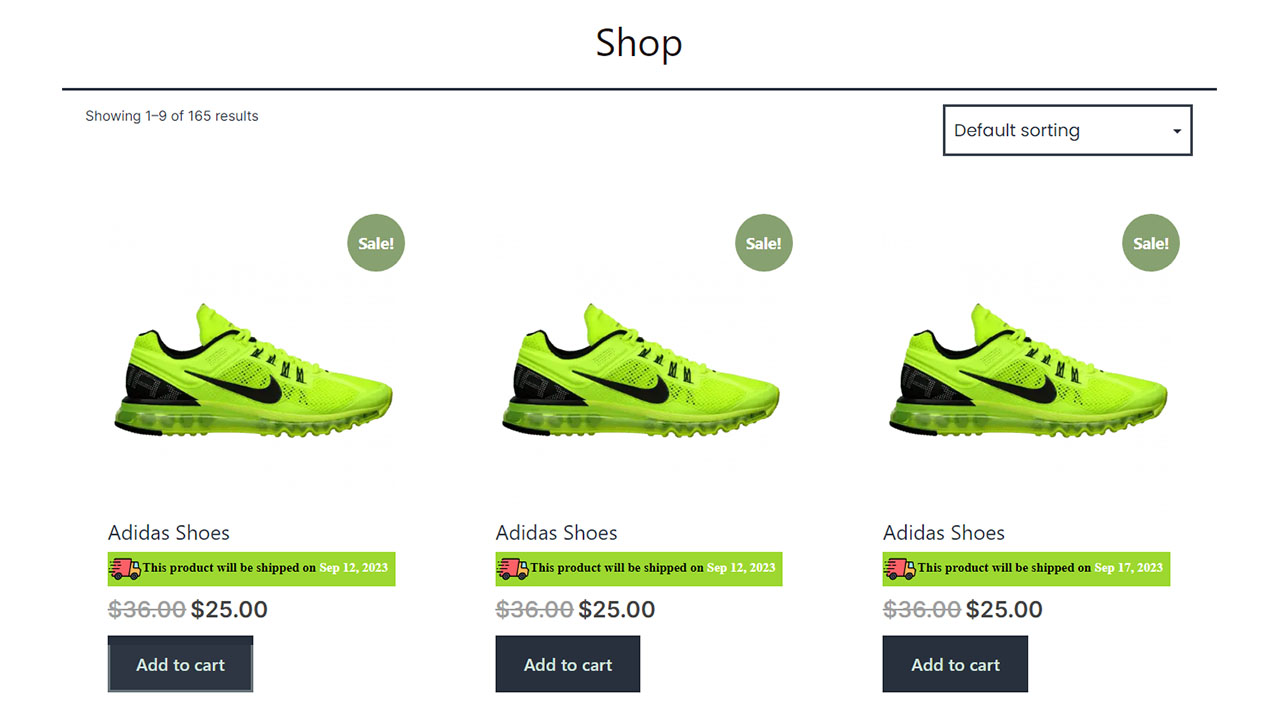Click the sorting dropdown arrow
The width and height of the screenshot is (1280, 720).
click(x=1177, y=131)
